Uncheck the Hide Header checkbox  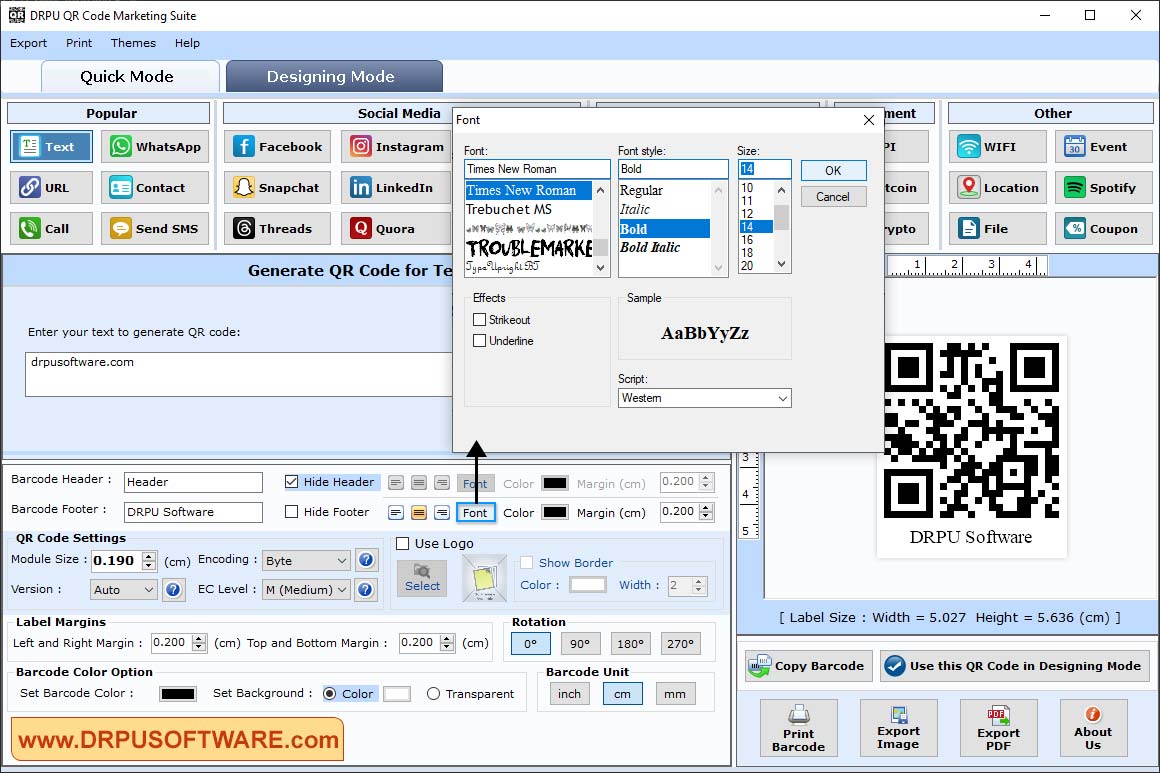[291, 482]
